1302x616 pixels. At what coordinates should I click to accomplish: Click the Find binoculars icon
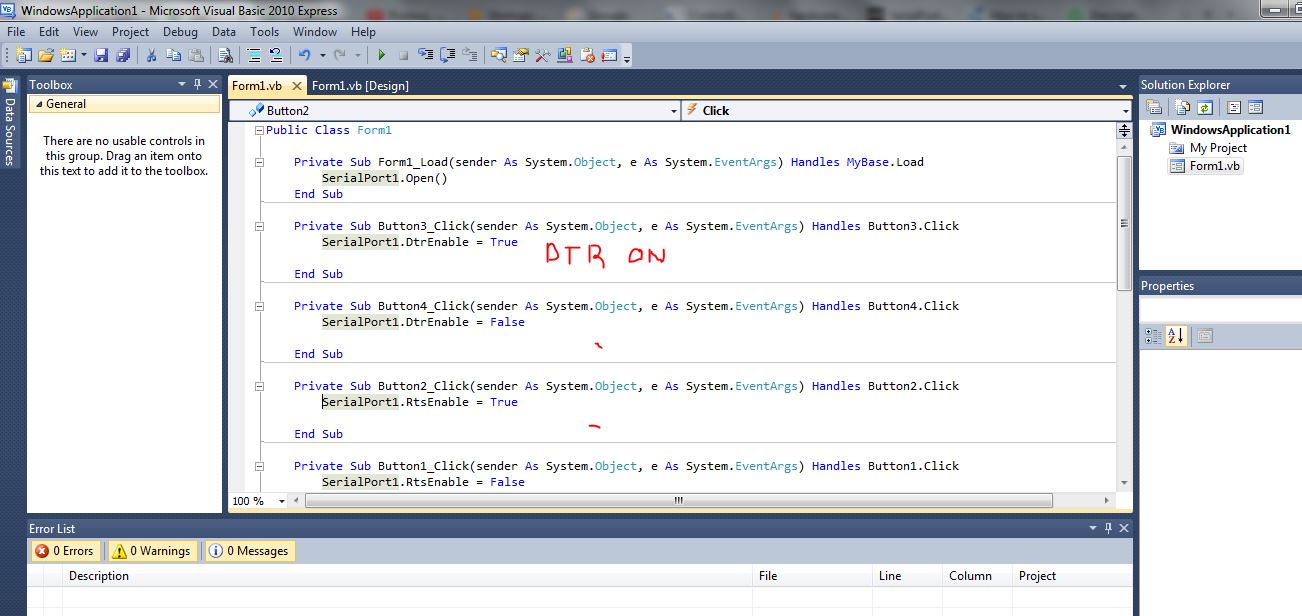226,56
